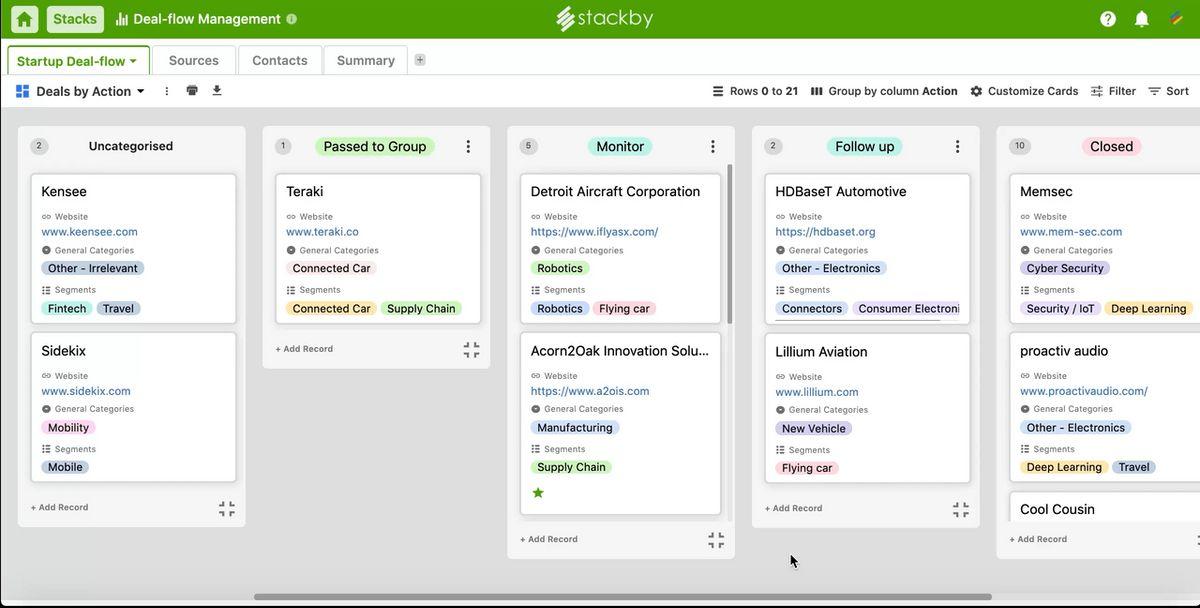Click the home icon button
1200x608 pixels.
coord(24,19)
